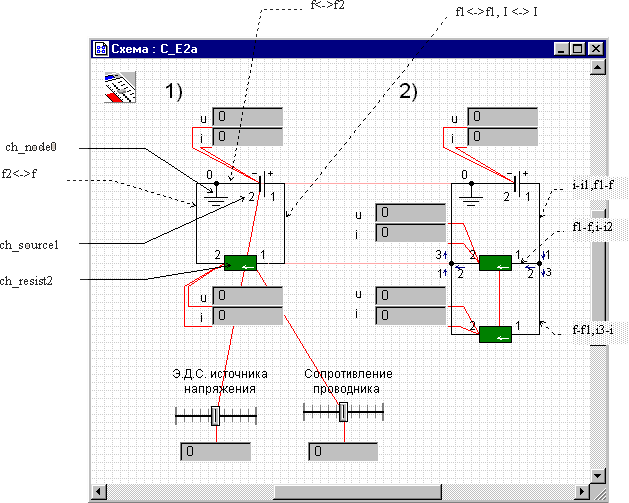Click the window resize grip corner
629x503 pixels.
tap(599, 492)
